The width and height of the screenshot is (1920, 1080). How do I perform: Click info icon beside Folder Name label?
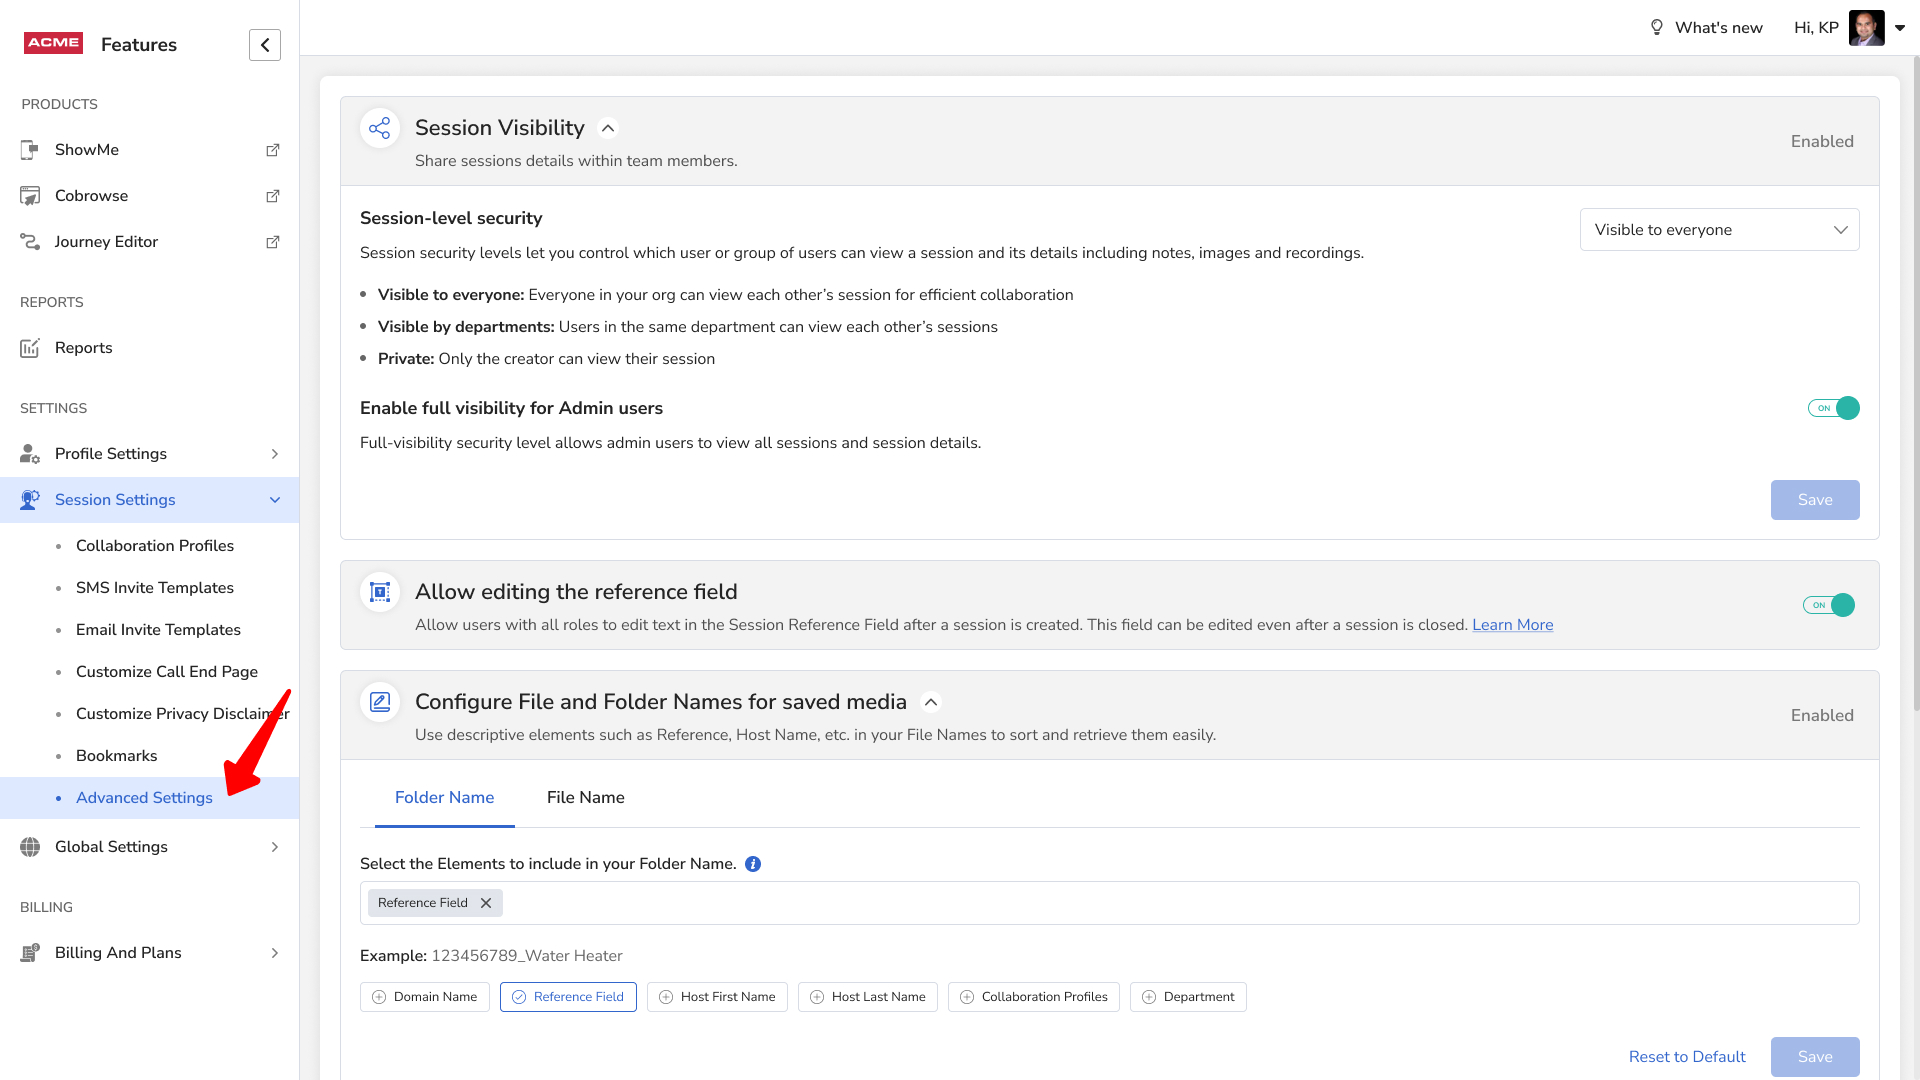pos(753,864)
